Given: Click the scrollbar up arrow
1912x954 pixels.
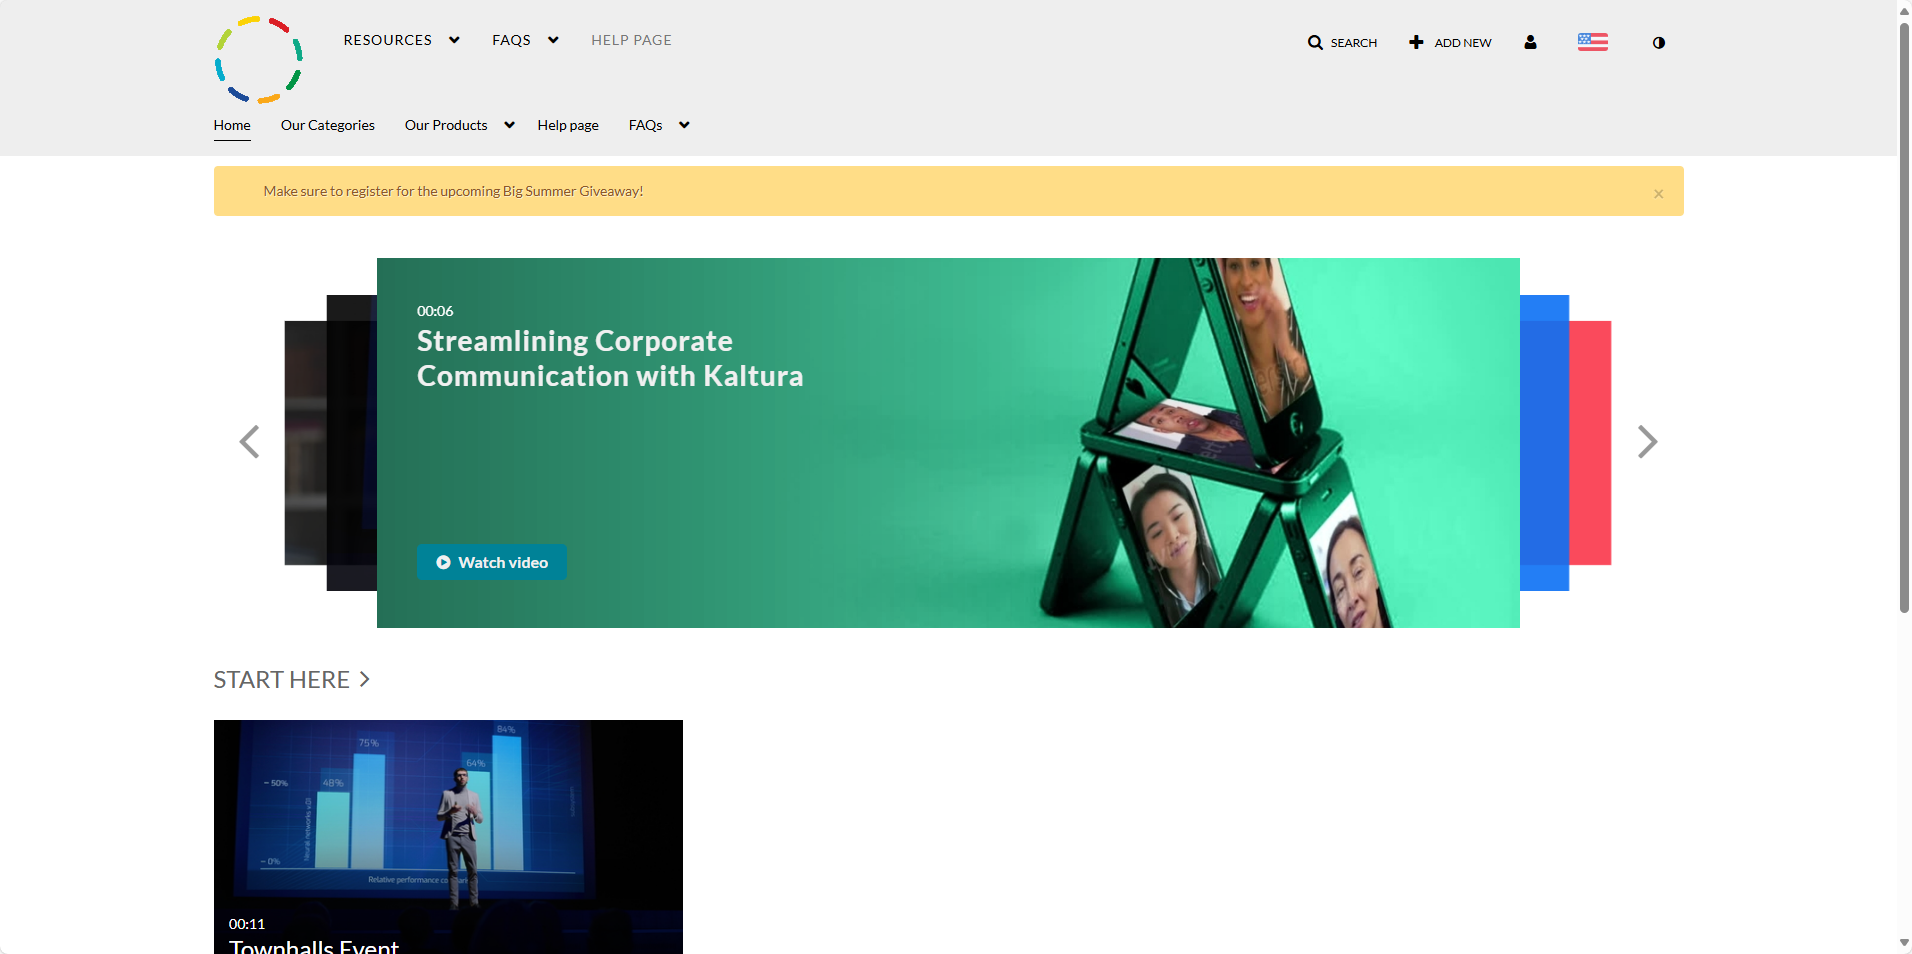Looking at the screenshot, I should (x=1905, y=10).
